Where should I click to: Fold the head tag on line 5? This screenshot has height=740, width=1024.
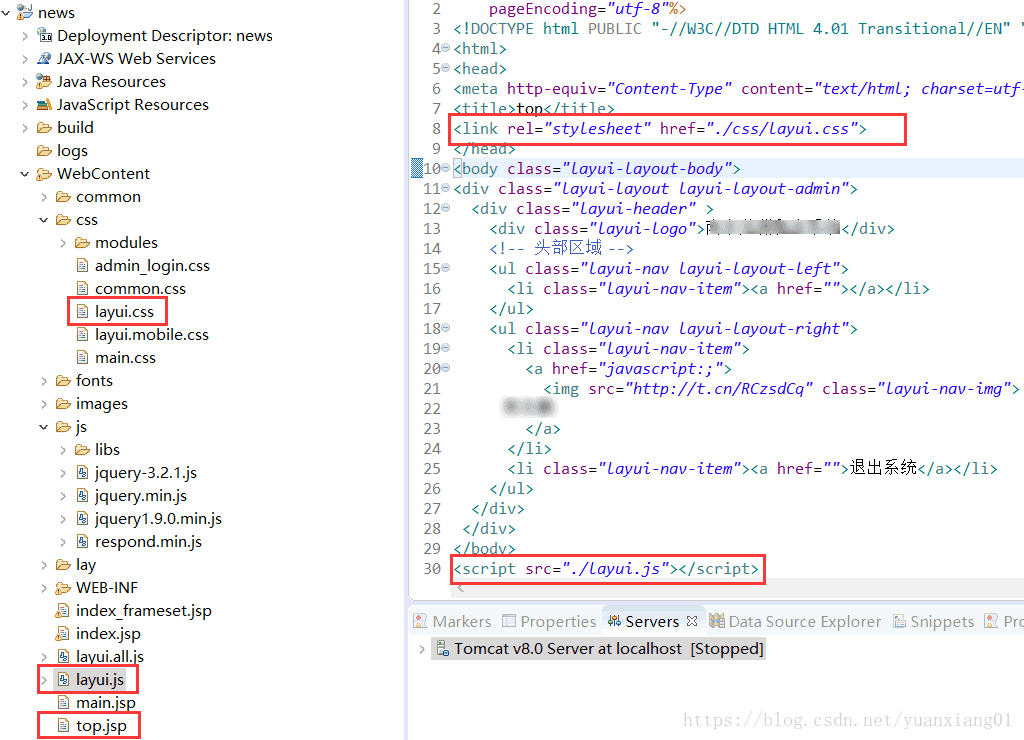(445, 68)
